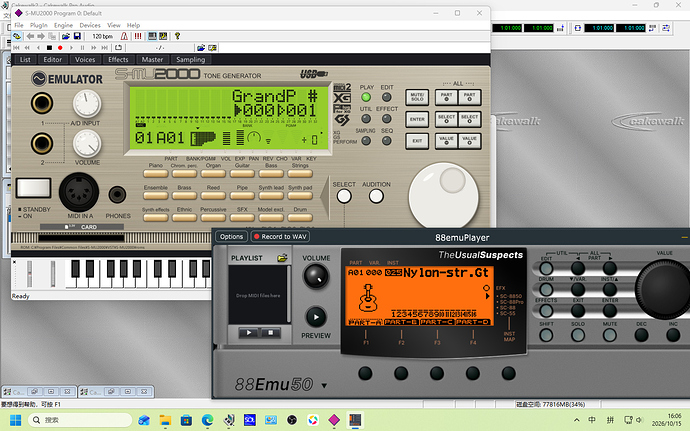Click the XG logo beside the green LCD
The width and height of the screenshot is (690, 431).
pyautogui.click(x=342, y=98)
